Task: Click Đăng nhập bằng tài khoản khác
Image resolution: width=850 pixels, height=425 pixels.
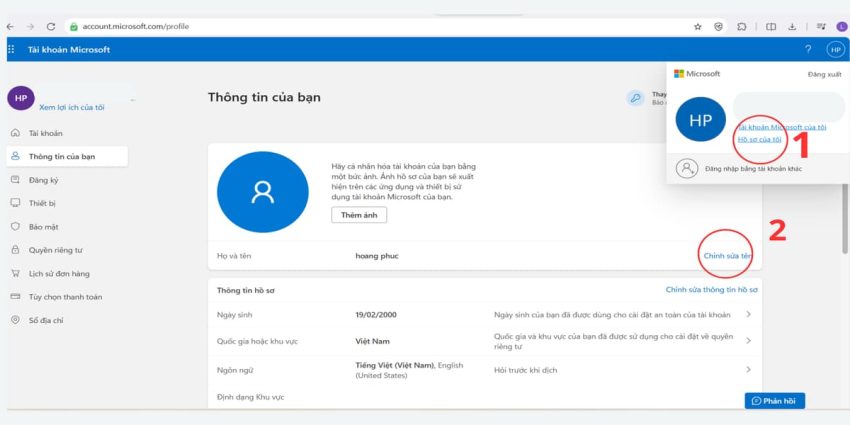Action: tap(754, 169)
